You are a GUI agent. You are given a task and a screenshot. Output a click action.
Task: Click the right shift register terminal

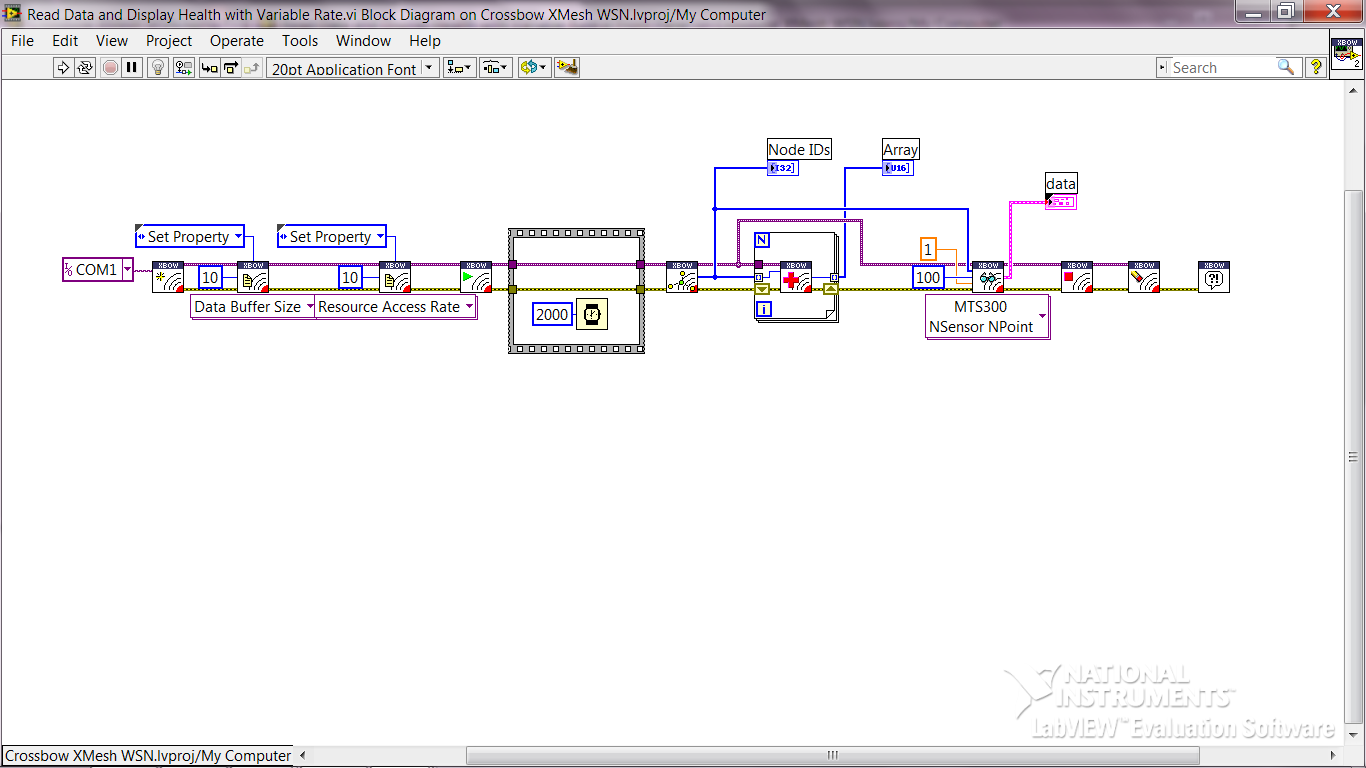830,289
